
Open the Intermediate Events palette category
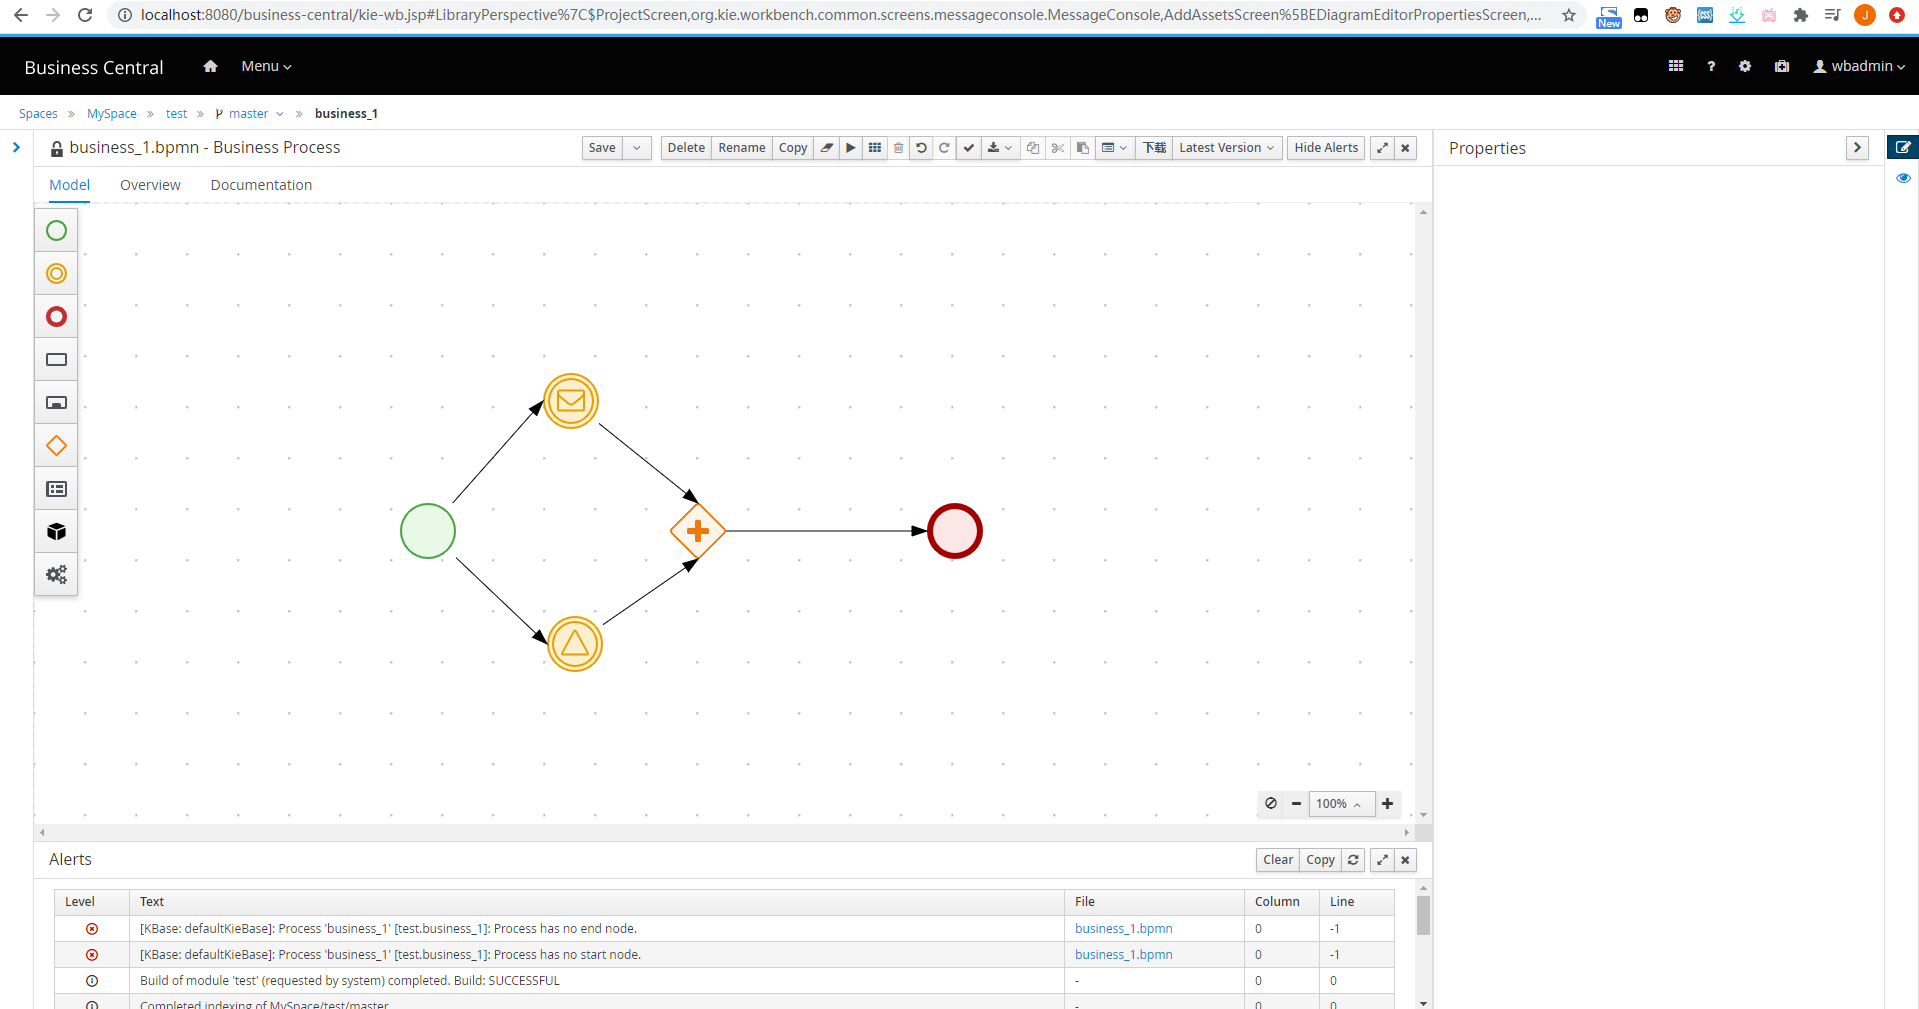point(56,274)
